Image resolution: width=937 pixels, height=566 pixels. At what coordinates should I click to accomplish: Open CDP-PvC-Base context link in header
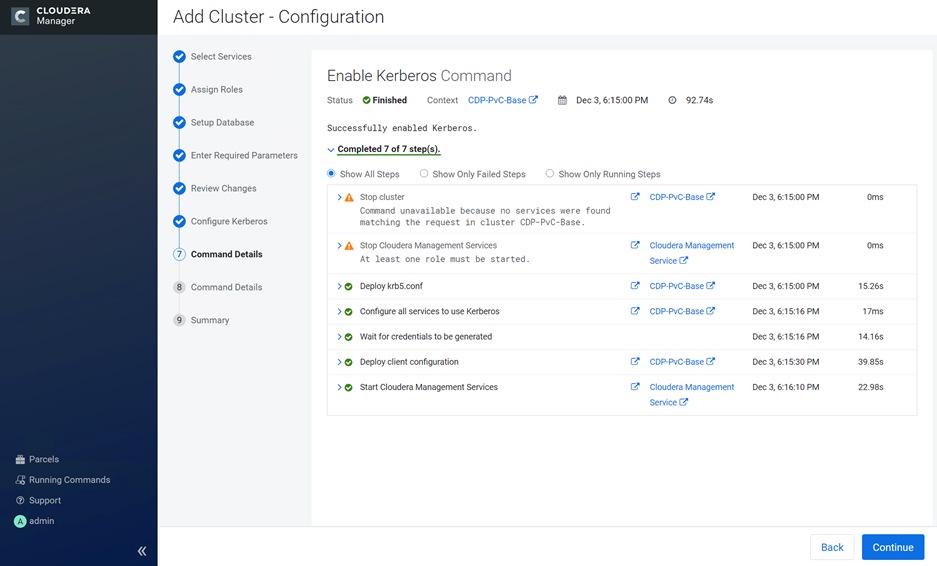click(503, 100)
